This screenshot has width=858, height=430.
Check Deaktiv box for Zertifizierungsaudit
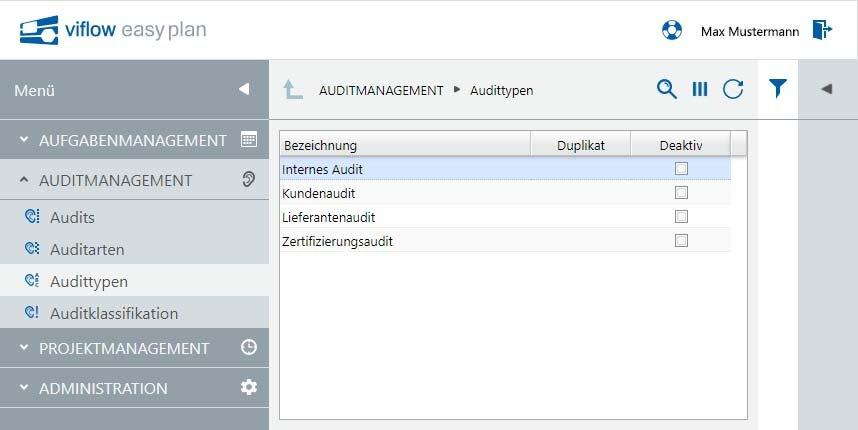pos(681,241)
